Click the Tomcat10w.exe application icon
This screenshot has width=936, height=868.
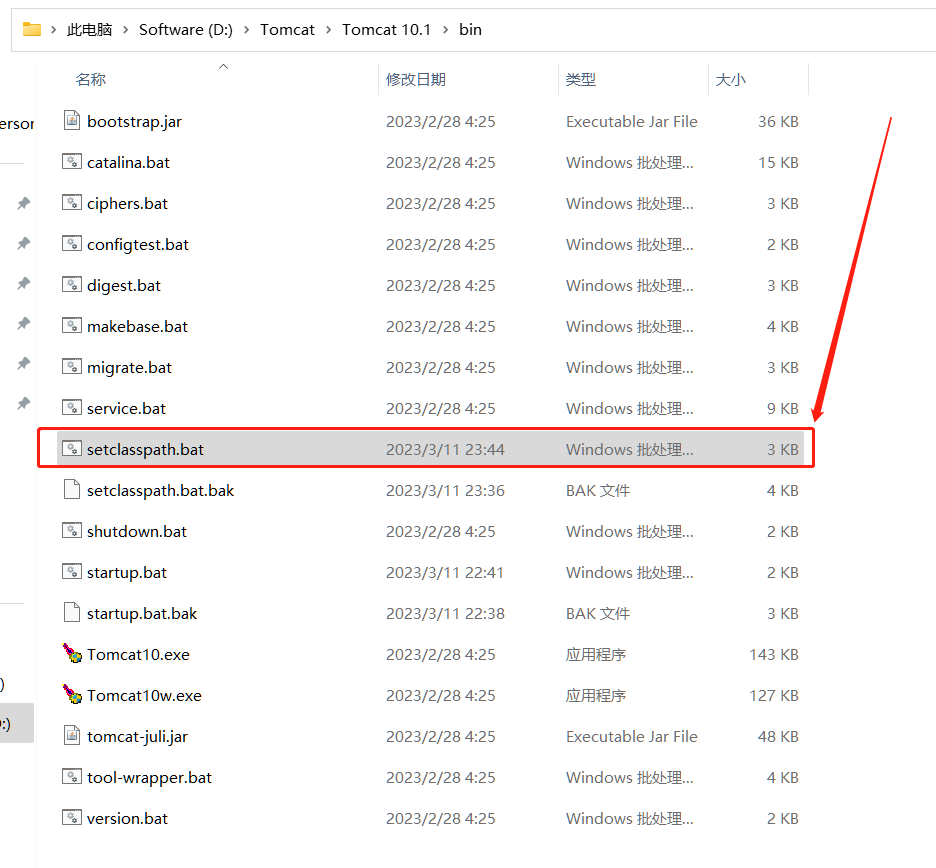[x=72, y=695]
